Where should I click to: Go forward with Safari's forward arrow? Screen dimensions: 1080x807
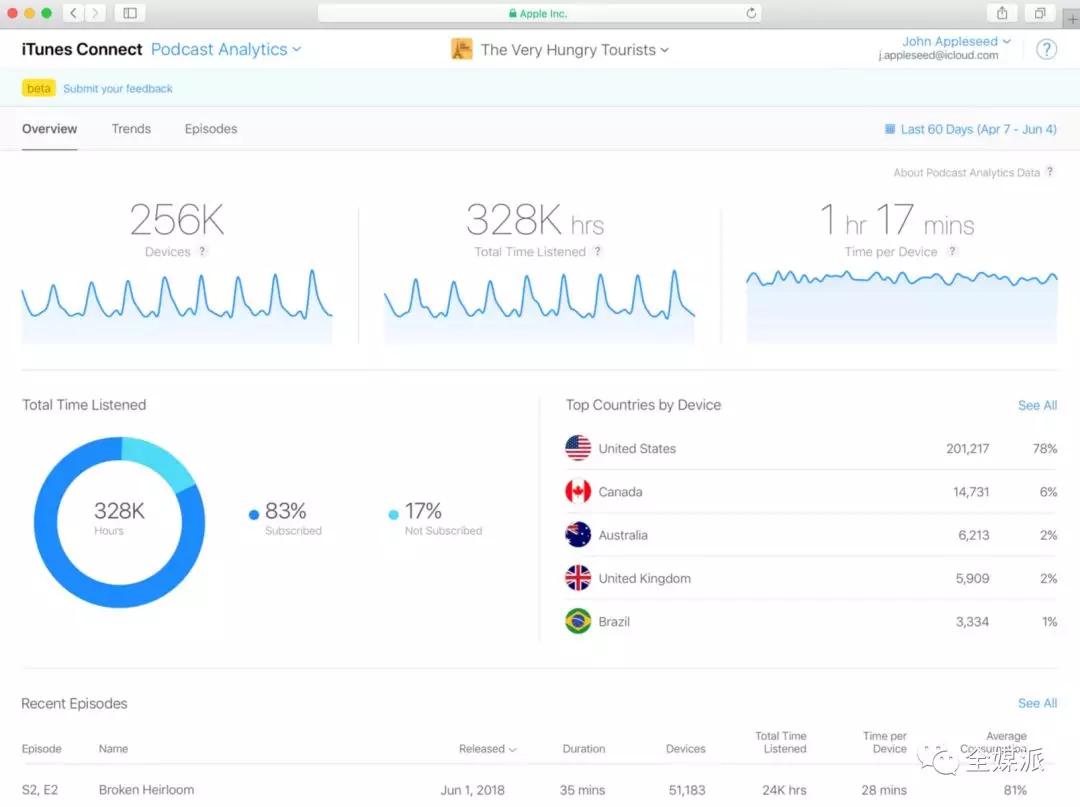(95, 13)
